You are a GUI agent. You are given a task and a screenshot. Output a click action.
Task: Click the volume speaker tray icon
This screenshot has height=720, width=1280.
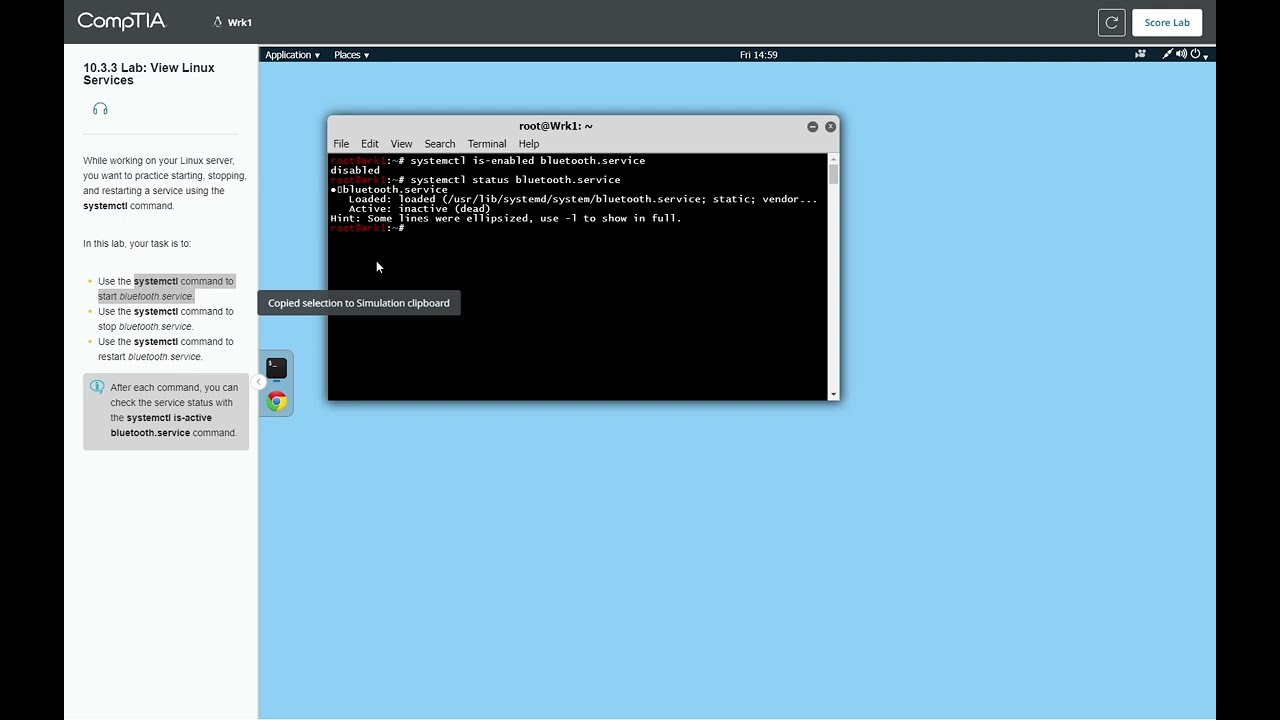(x=1181, y=55)
